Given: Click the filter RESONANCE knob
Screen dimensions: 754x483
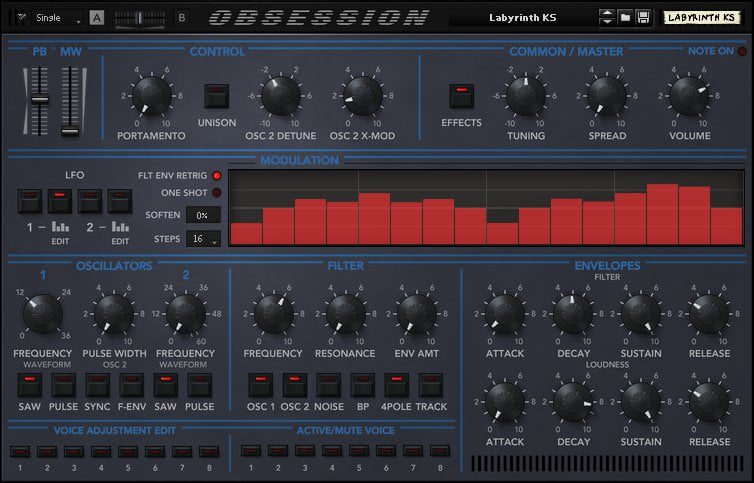Looking at the screenshot, I should pos(345,314).
